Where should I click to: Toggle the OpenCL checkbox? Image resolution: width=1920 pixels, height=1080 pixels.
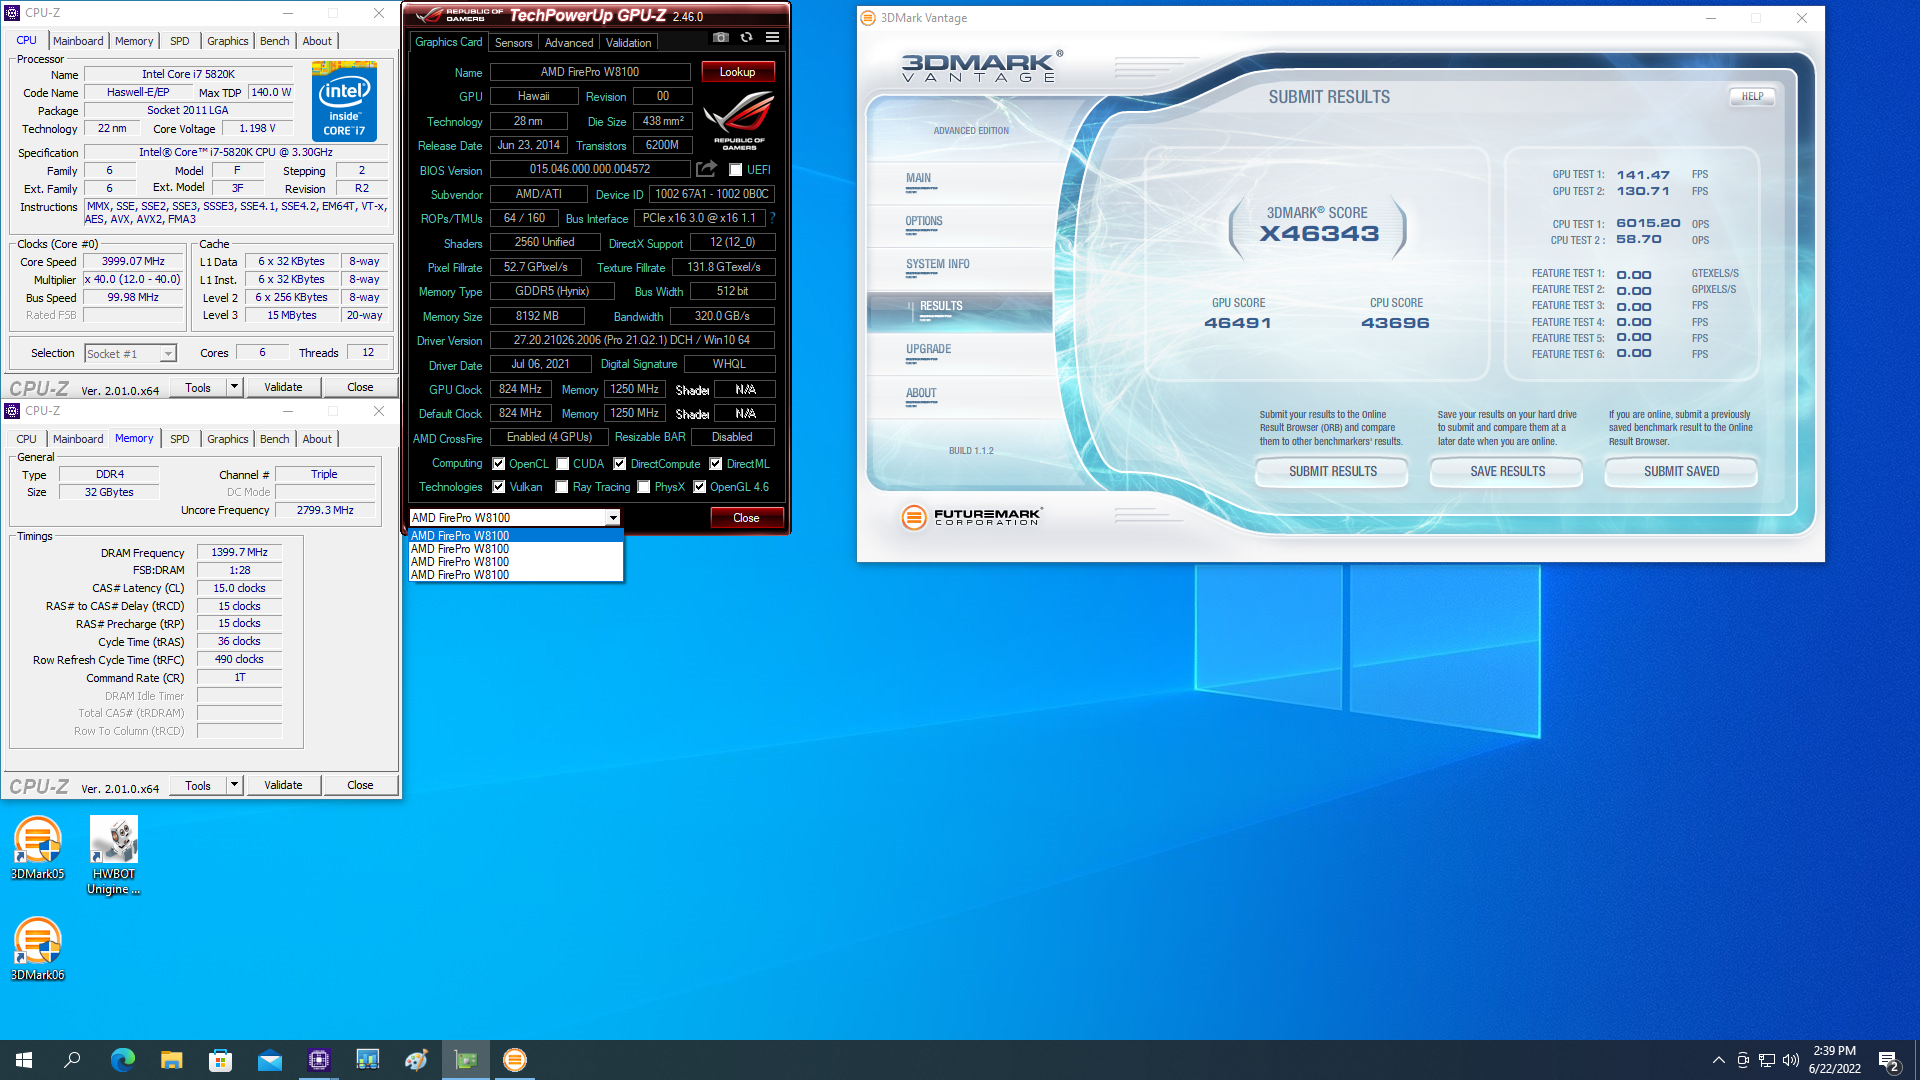[x=499, y=464]
